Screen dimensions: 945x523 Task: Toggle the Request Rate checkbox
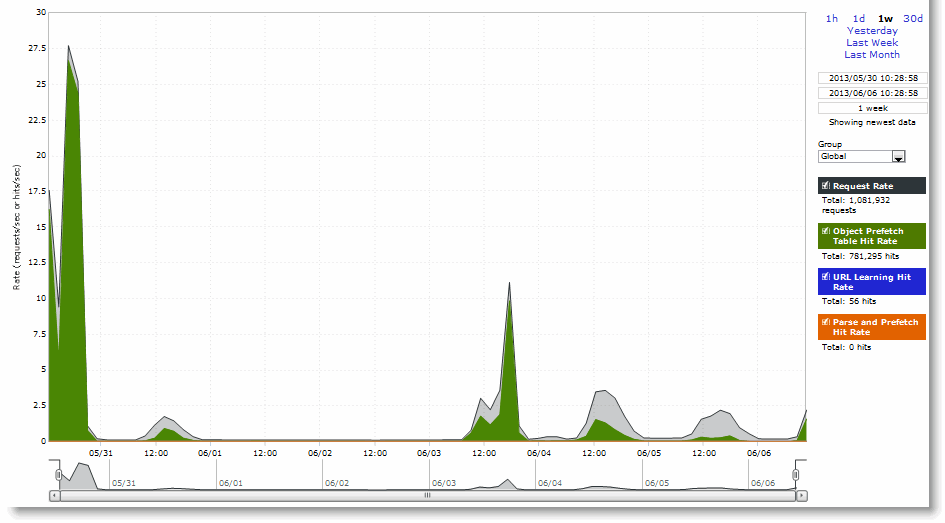pos(826,186)
